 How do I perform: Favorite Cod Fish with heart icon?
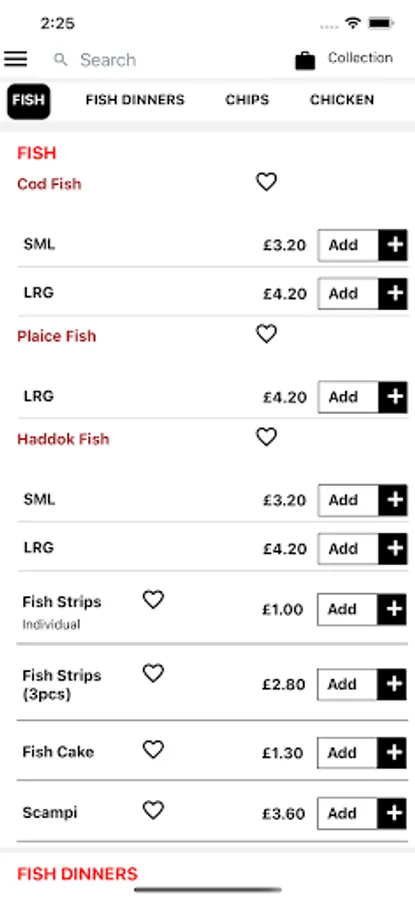tap(266, 182)
